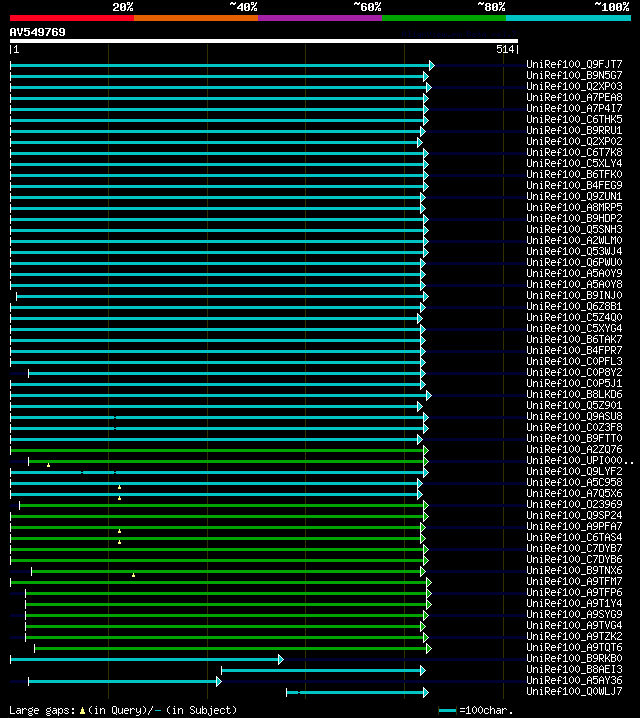Click the alignment end arrowhead for A5AY36
This screenshot has height=718, width=640.
[219, 681]
